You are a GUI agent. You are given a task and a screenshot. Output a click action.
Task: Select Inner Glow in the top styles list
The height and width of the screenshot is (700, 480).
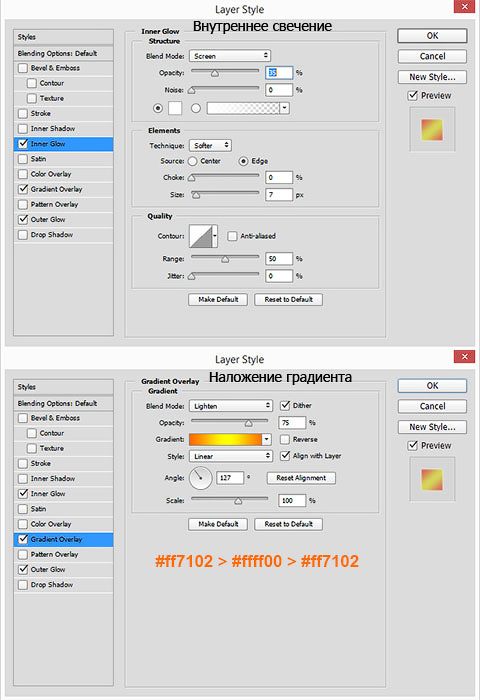click(x=63, y=144)
